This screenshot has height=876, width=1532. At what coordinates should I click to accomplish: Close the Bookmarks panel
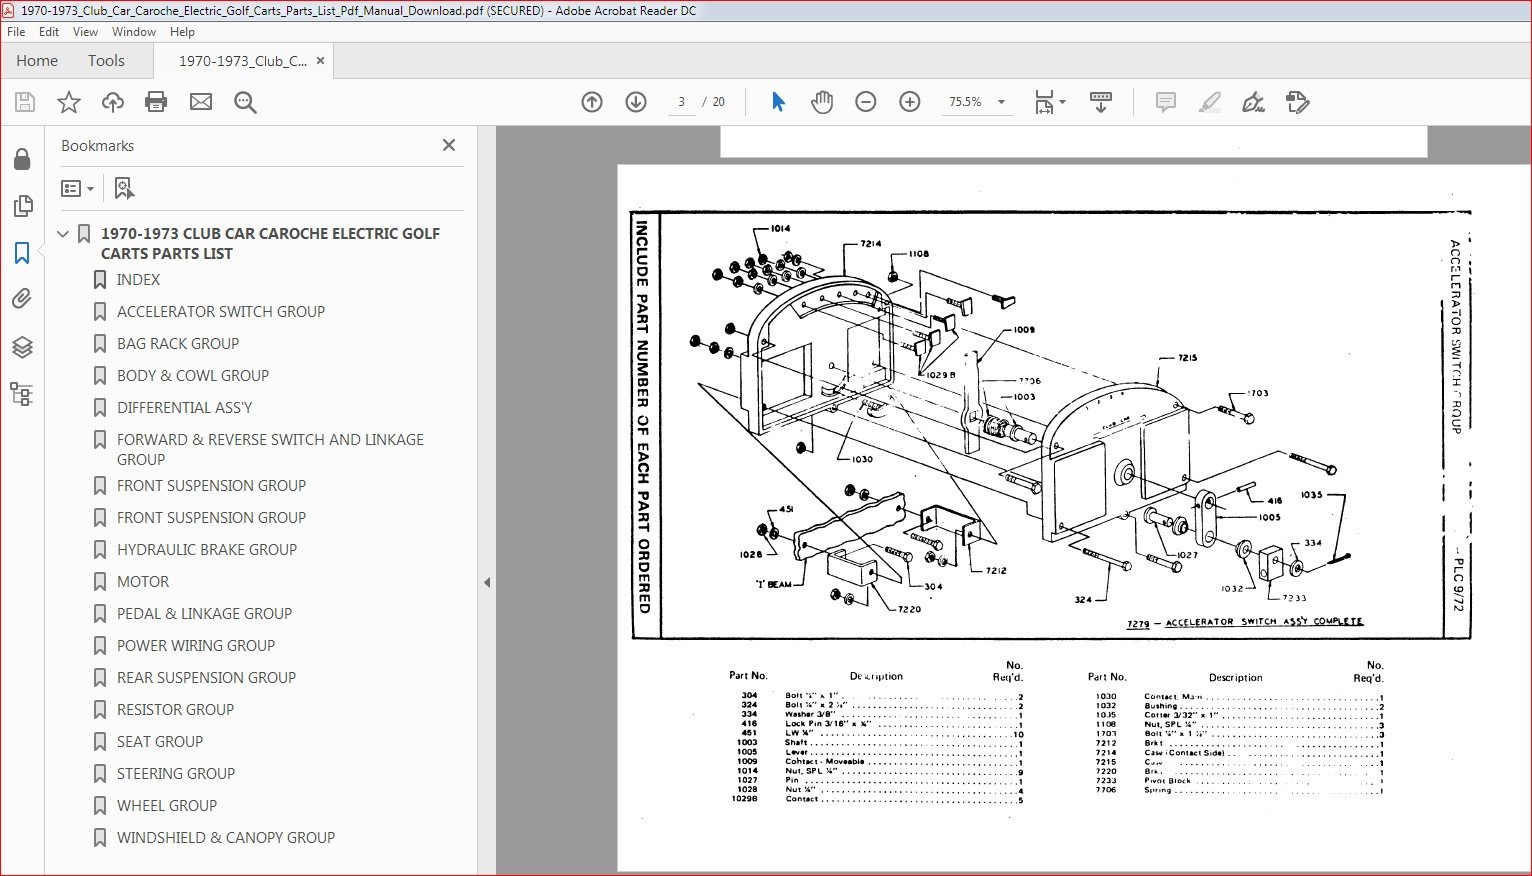[x=449, y=145]
